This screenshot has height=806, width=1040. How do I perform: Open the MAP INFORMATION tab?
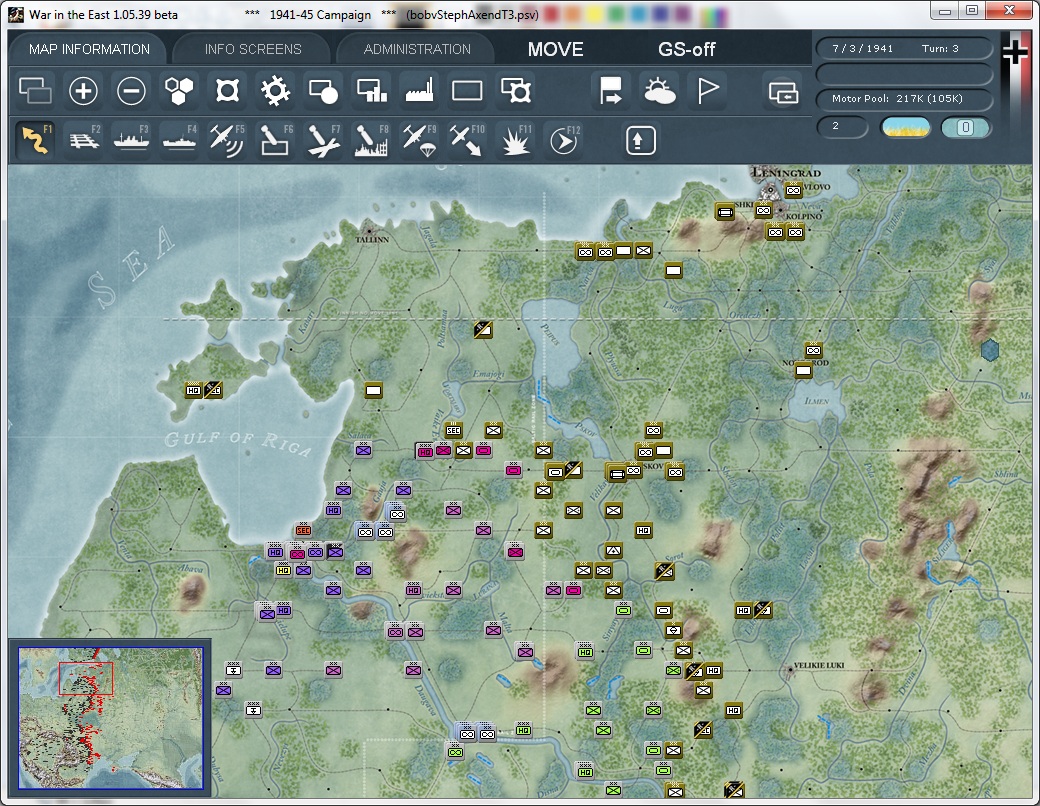89,49
